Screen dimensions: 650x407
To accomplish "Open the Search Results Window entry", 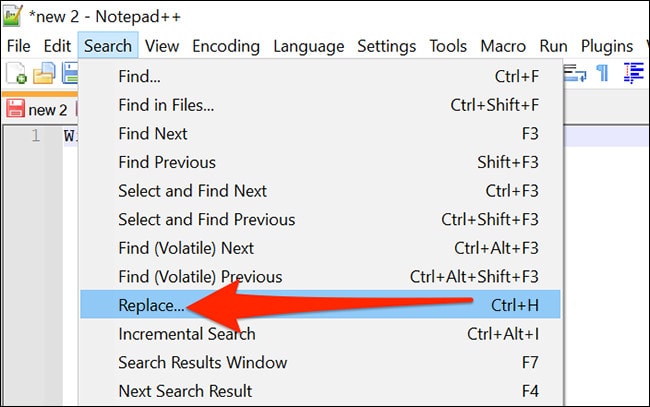I will [202, 362].
